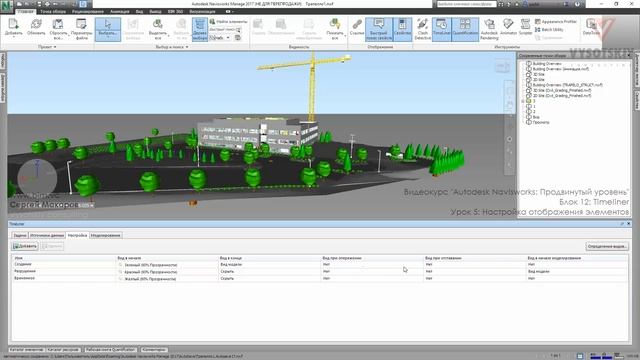Image resolution: width=640 pixels, height=360 pixels.
Task: Click the Обновить (Refresh) ribbon icon
Action: pos(36,28)
